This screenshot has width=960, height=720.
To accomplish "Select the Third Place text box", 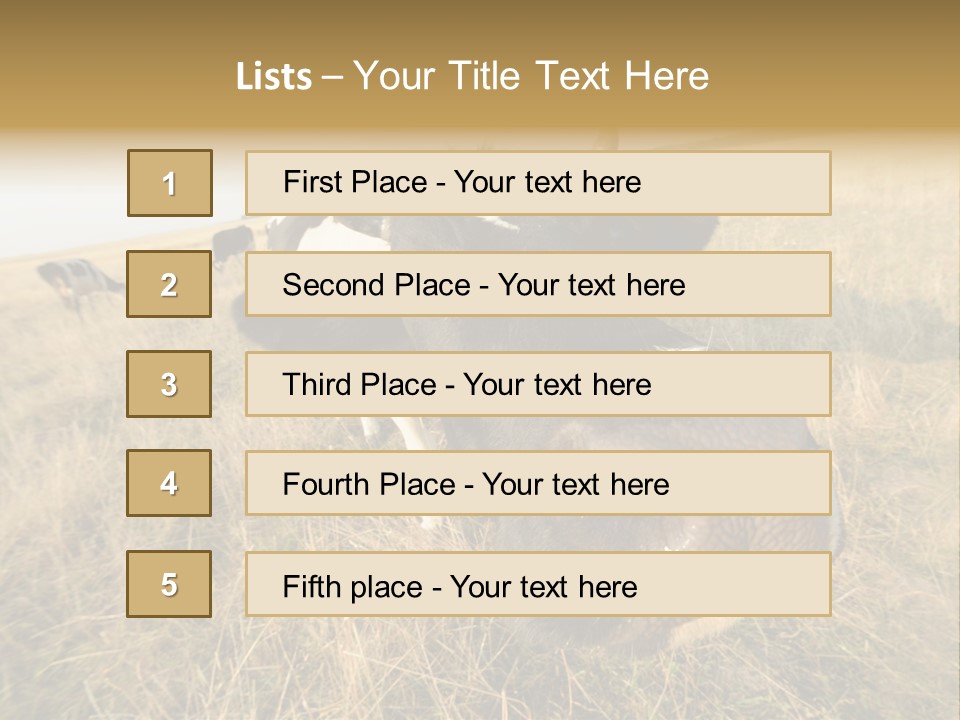I will [538, 384].
